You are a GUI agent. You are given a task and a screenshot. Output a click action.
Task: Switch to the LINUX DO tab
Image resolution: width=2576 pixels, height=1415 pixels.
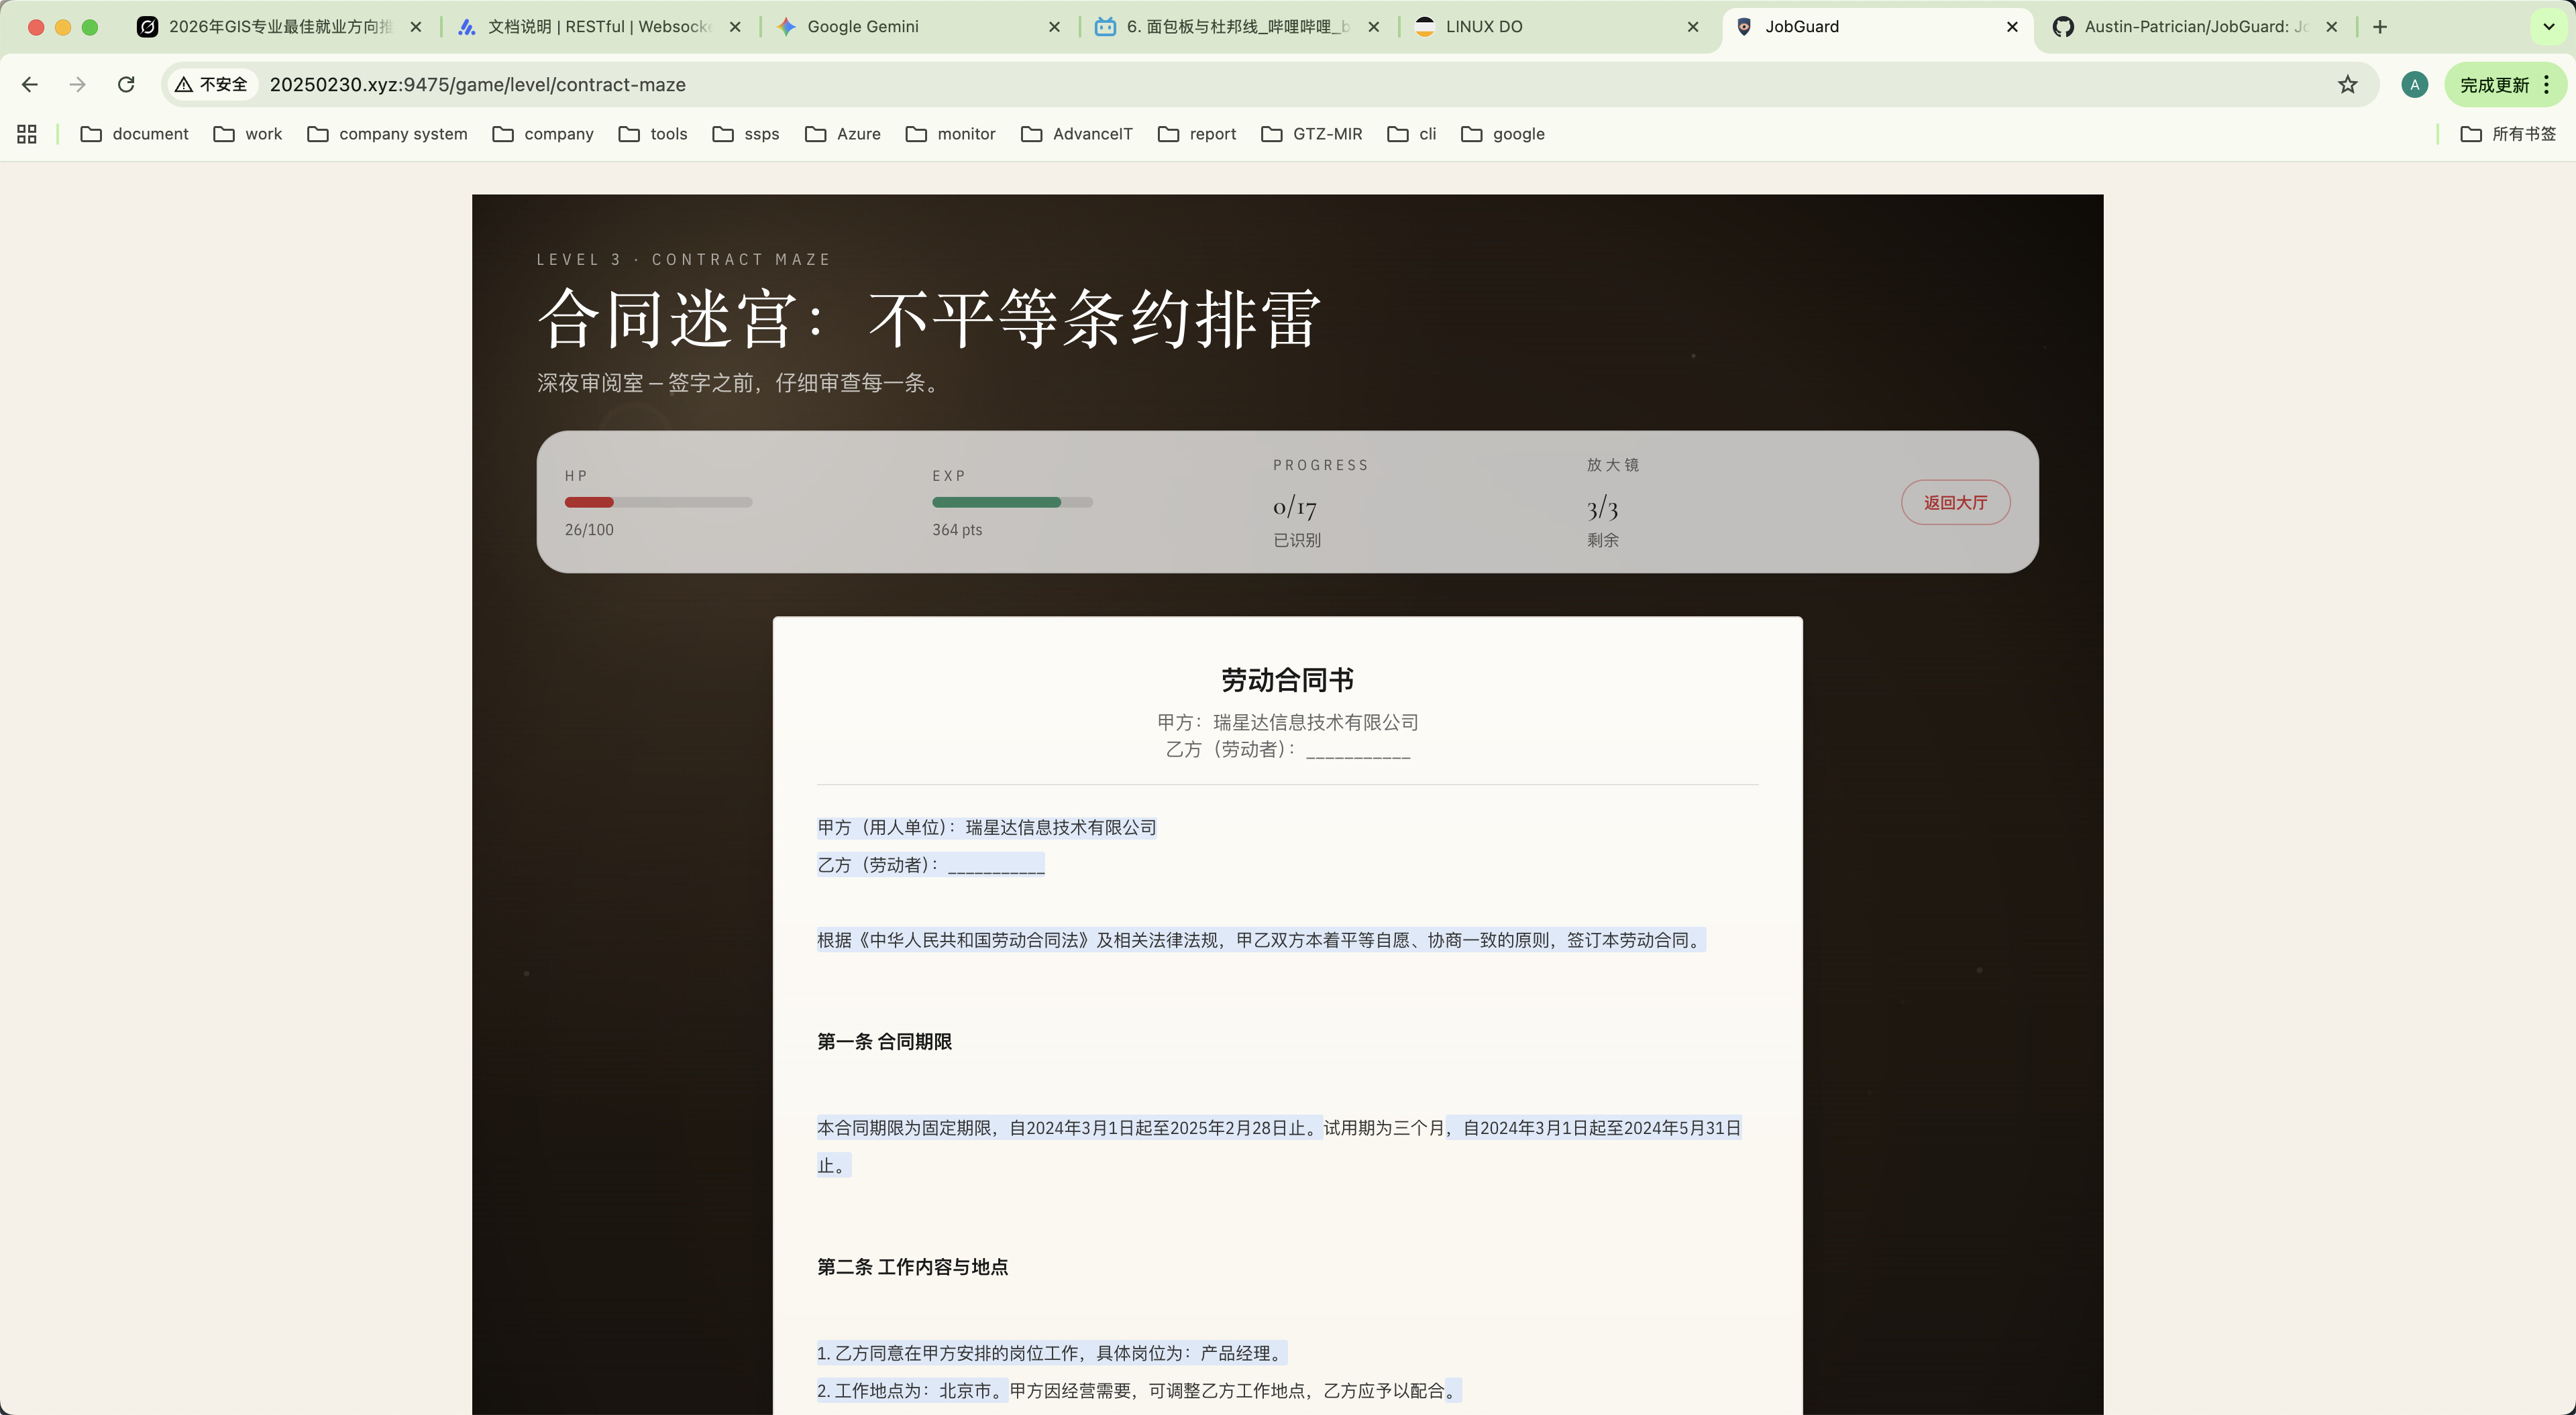[x=1550, y=27]
